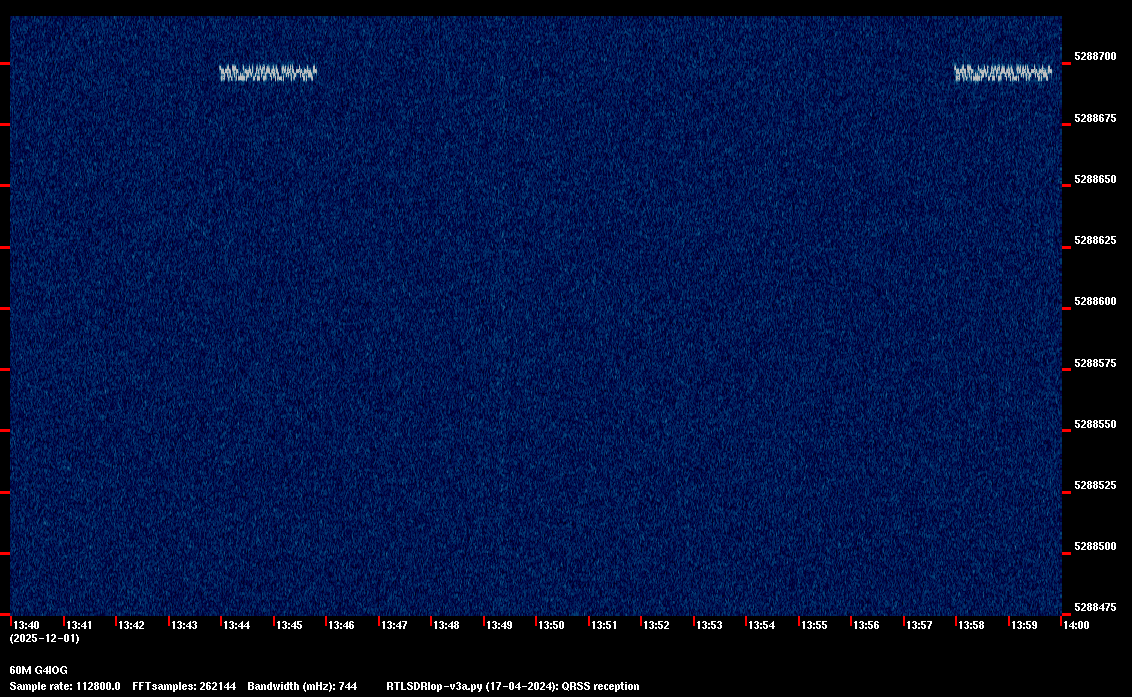Screen dimensions: 1132x697
Task: Click the 60M G4IOG station label
Action: 38,670
